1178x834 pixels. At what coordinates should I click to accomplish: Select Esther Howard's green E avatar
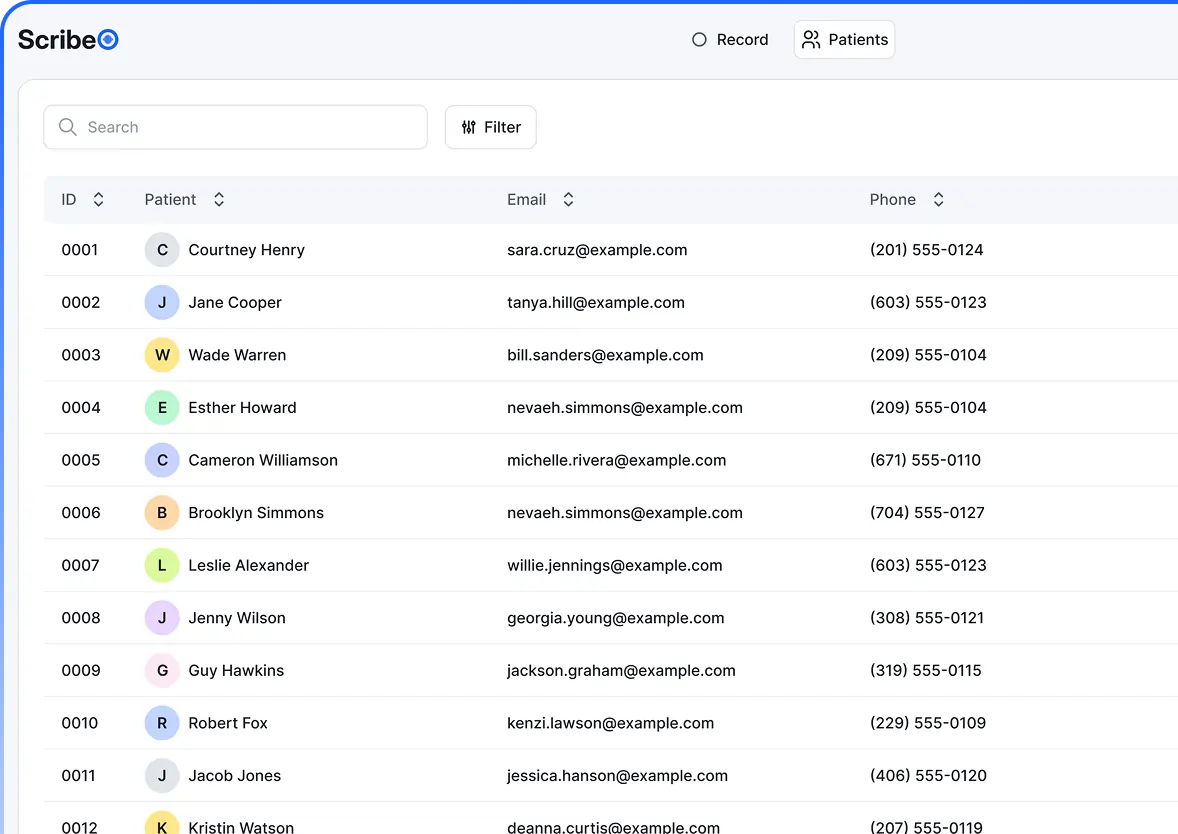click(x=162, y=408)
